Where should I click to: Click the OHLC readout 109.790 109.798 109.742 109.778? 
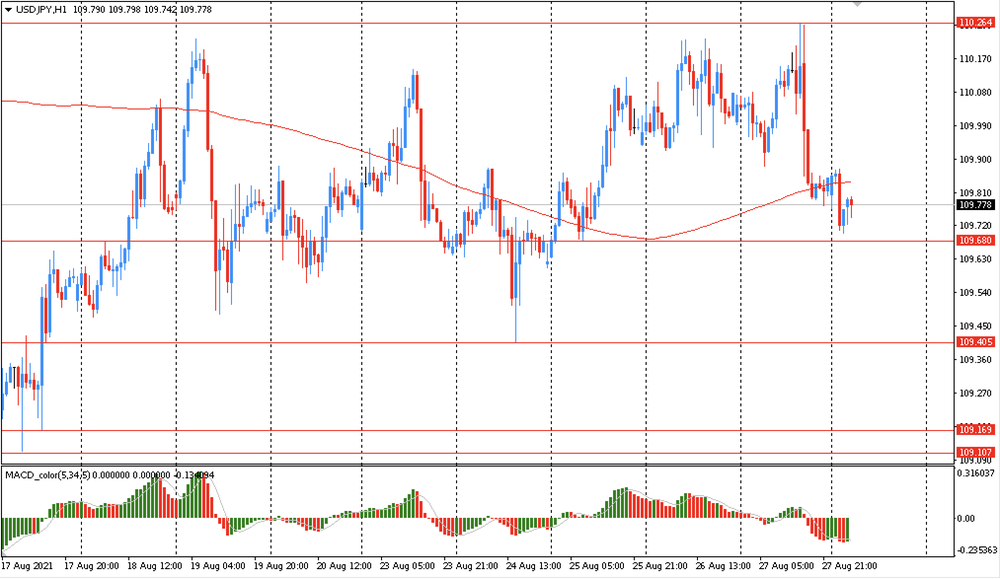[x=142, y=10]
